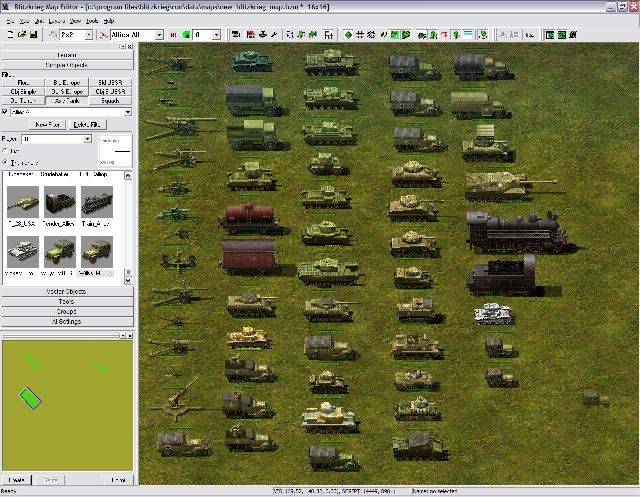The image size is (640, 497).
Task: Click the Save file toolbar icon
Action: (x=33, y=35)
